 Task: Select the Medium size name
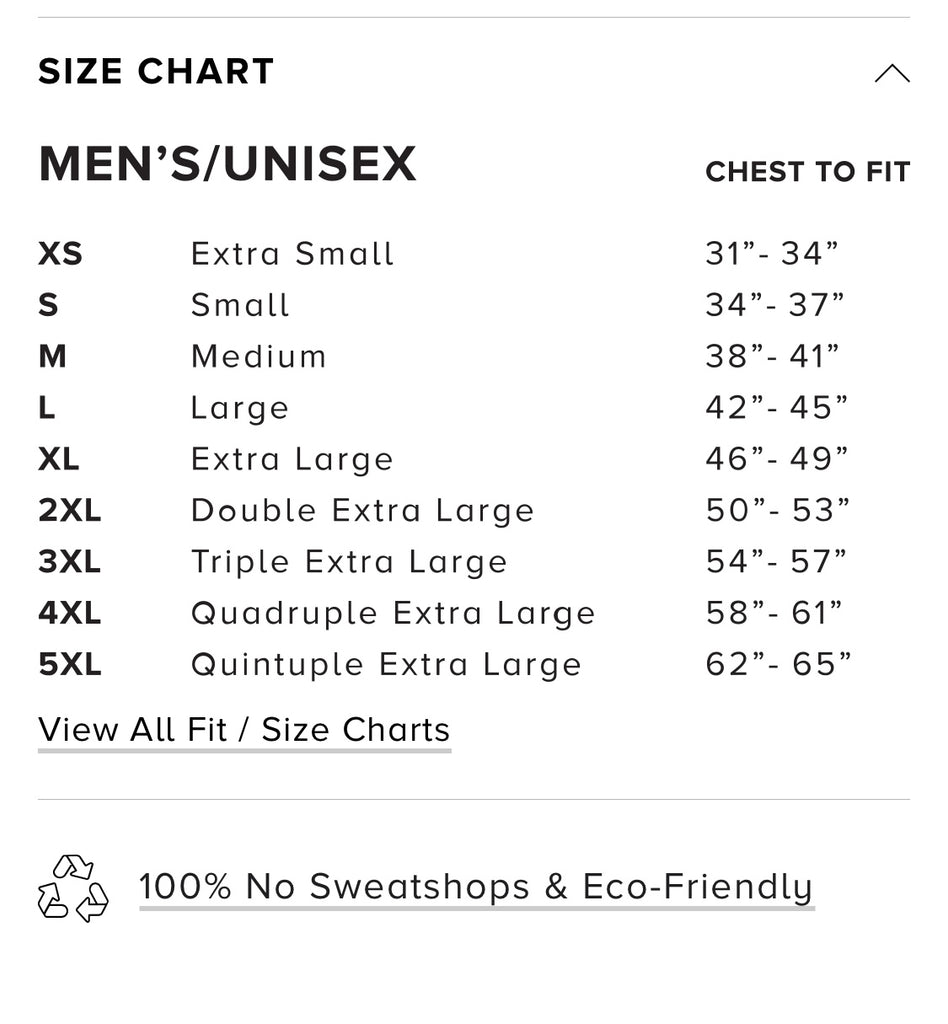click(259, 357)
